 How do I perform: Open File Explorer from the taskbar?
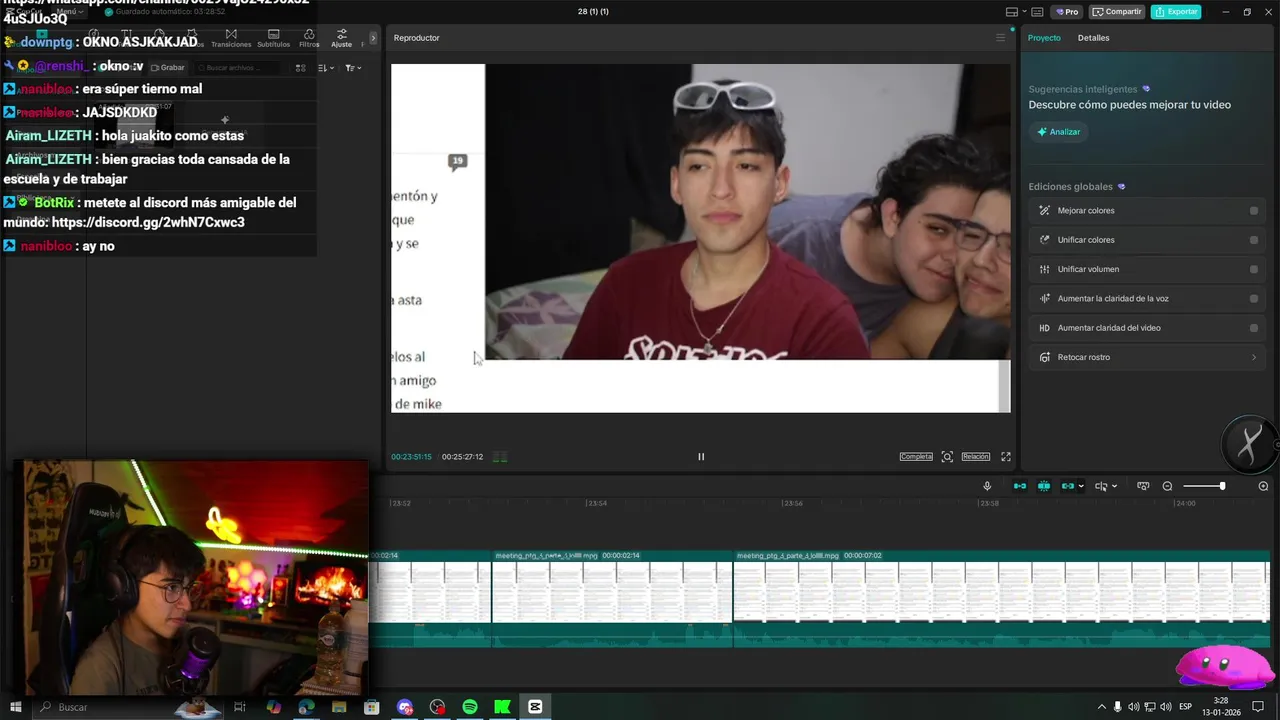pos(339,707)
